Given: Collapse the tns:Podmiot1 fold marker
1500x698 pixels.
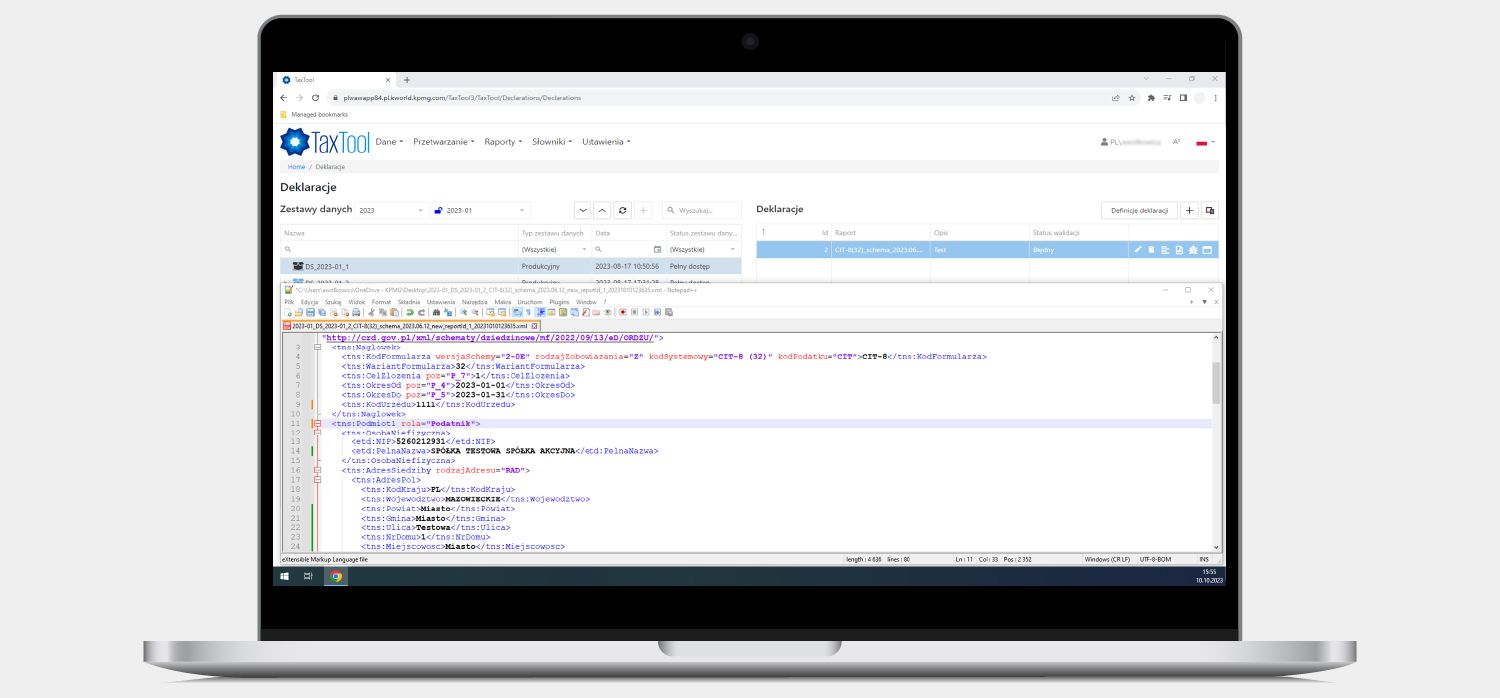Looking at the screenshot, I should pos(317,424).
